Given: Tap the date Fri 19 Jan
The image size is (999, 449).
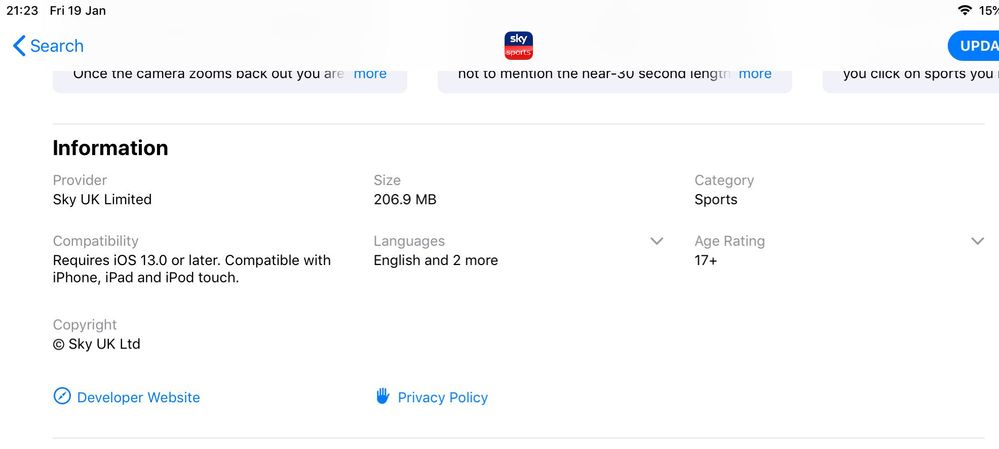Looking at the screenshot, I should coord(78,10).
